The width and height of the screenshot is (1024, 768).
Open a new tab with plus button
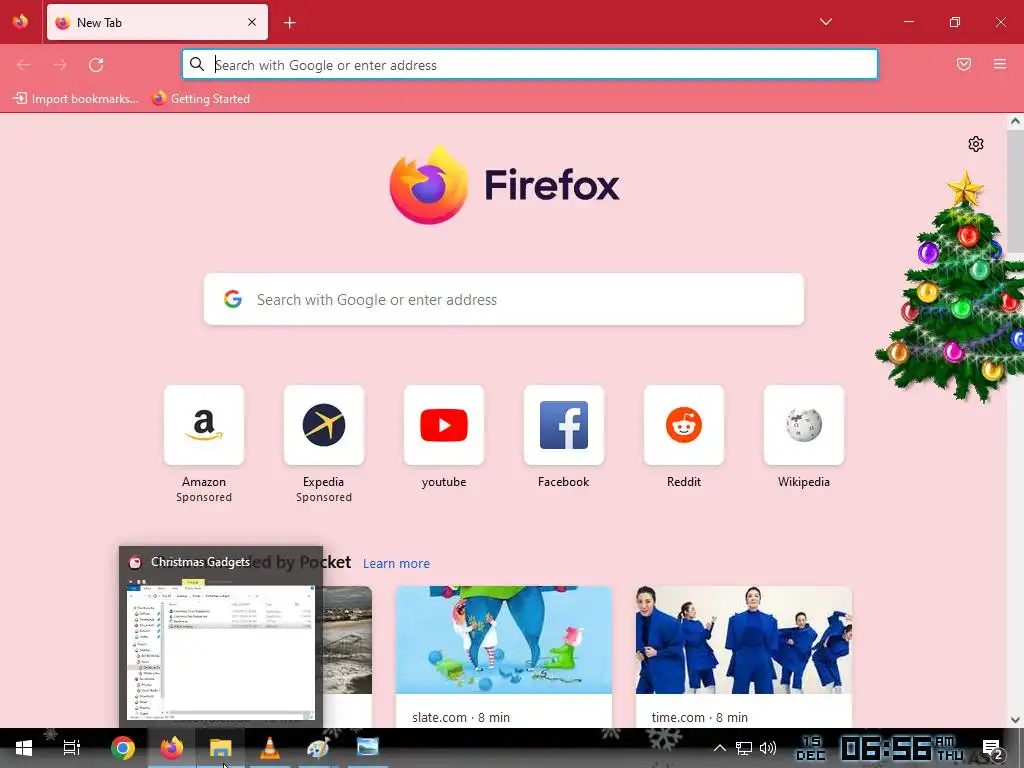point(289,23)
